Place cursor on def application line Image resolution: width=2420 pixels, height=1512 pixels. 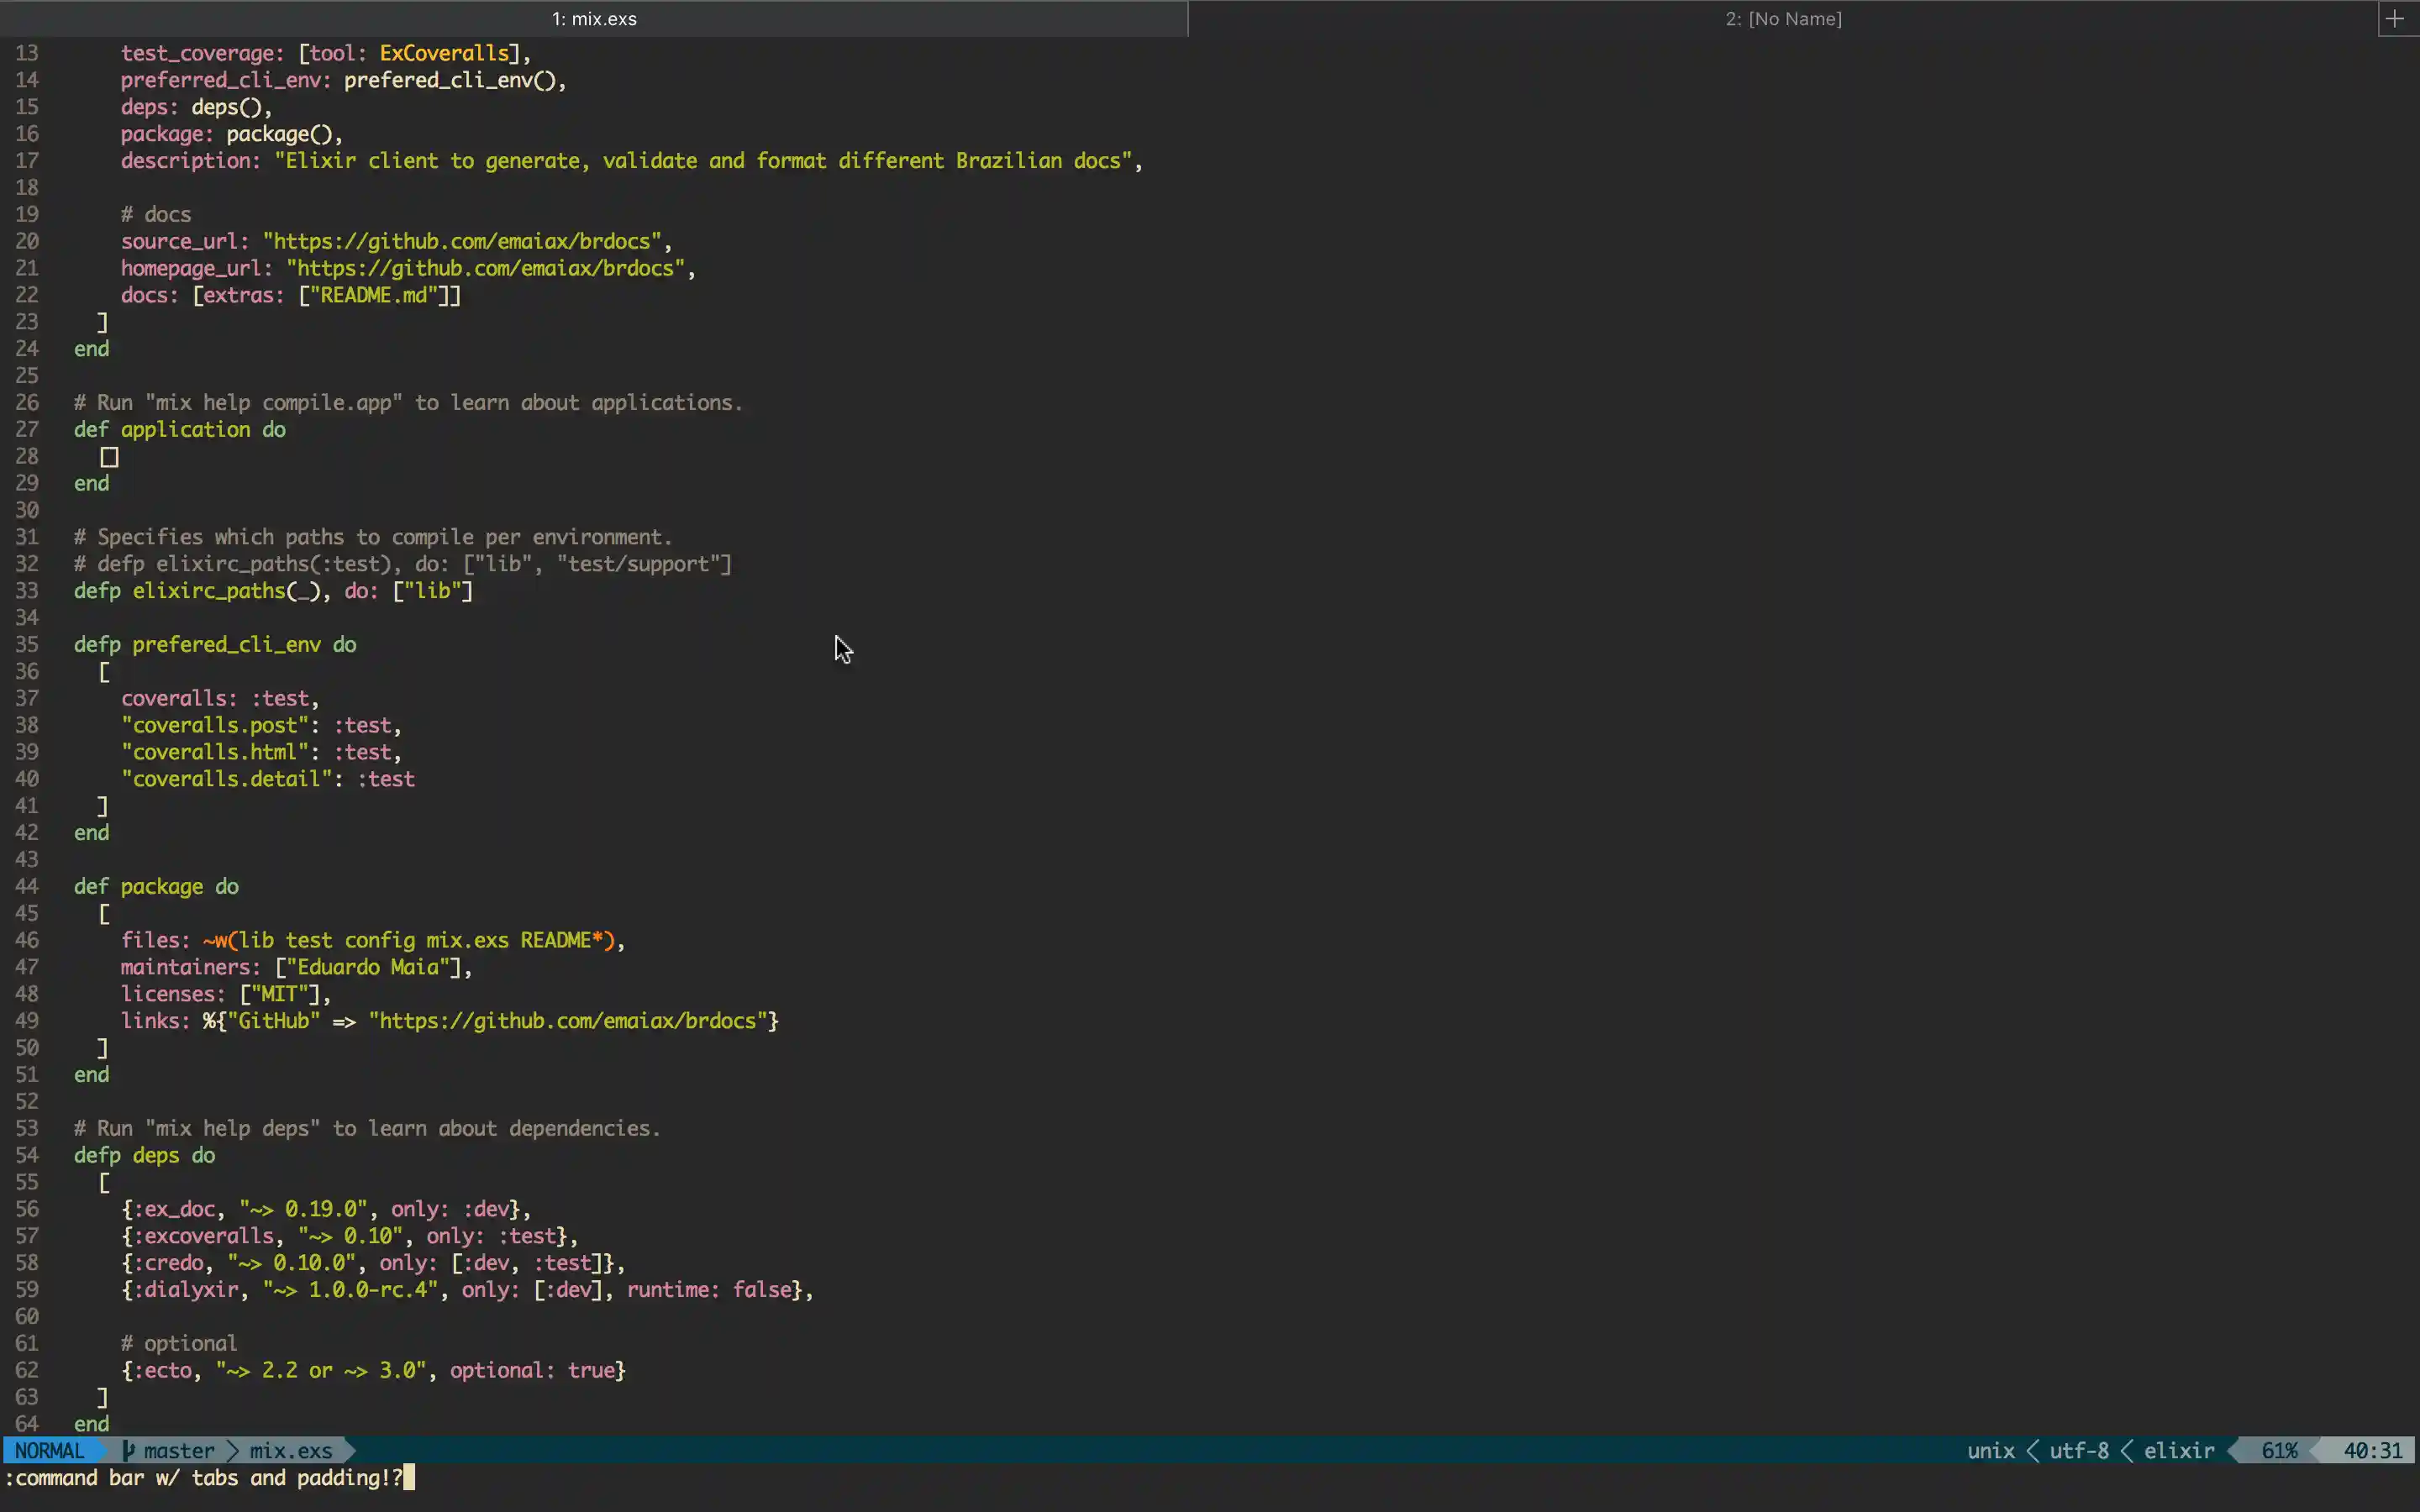pyautogui.click(x=180, y=429)
